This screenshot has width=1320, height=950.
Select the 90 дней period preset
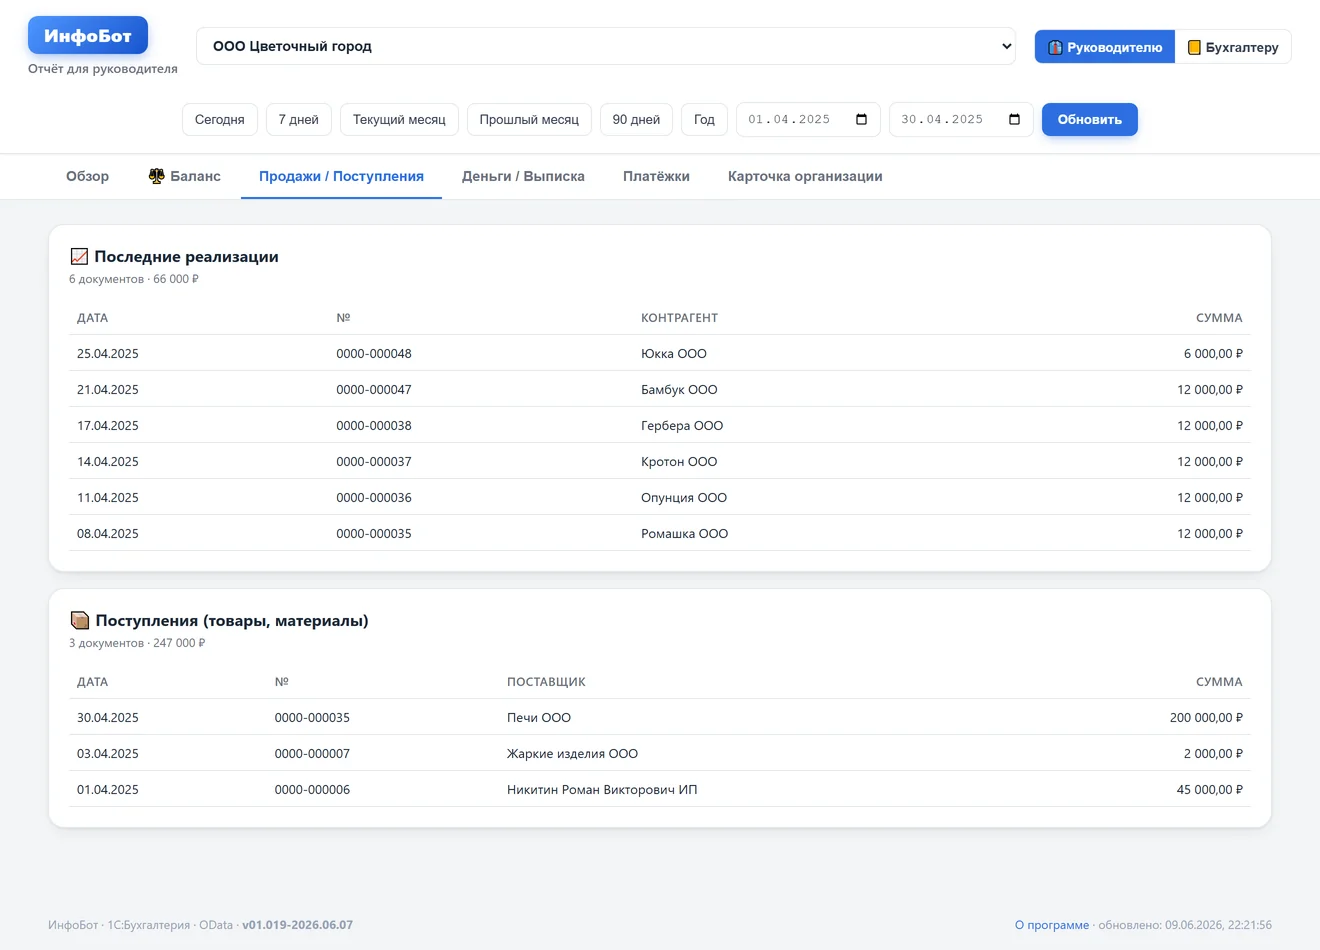pyautogui.click(x=636, y=119)
